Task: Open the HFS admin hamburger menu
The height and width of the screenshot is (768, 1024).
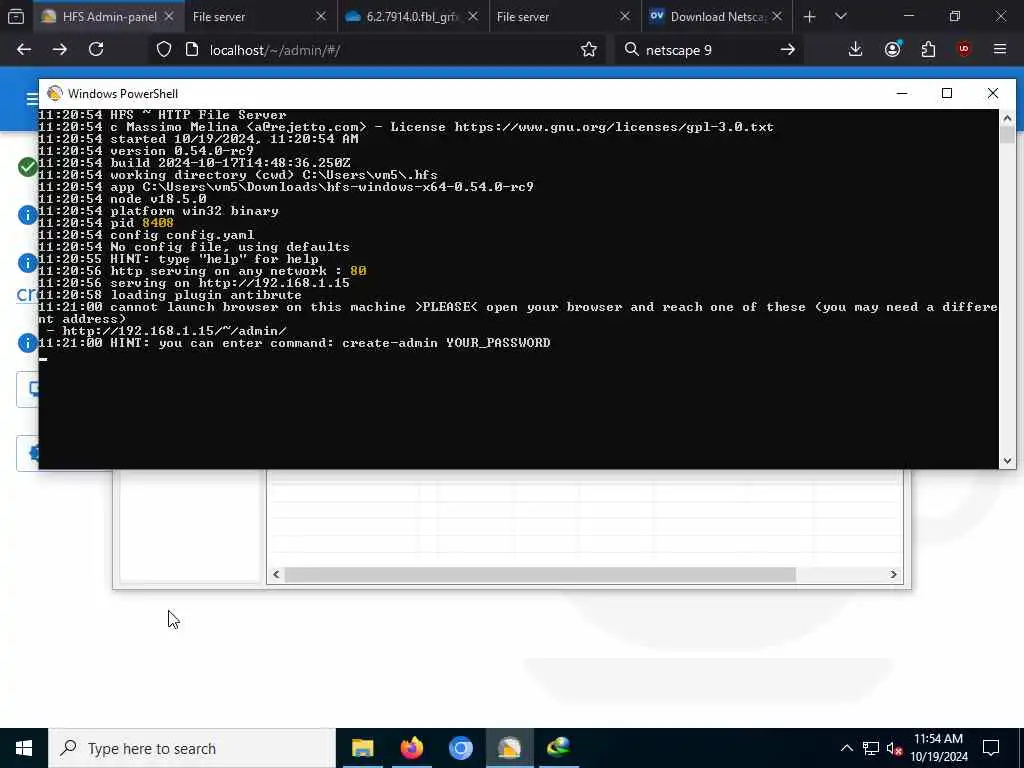Action: (x=31, y=99)
